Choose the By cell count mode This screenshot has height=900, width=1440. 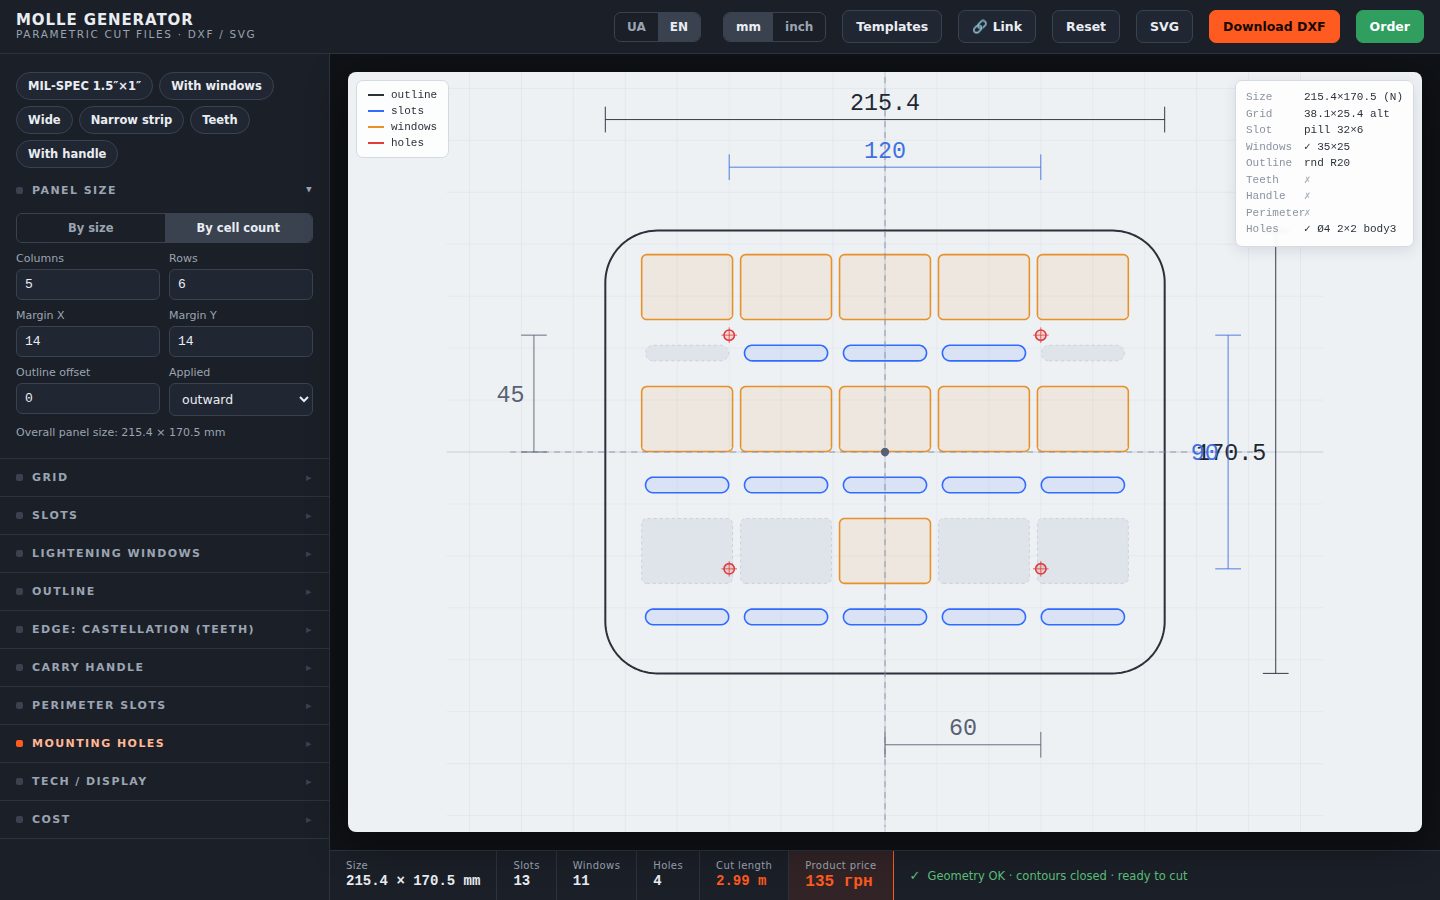[x=238, y=228]
